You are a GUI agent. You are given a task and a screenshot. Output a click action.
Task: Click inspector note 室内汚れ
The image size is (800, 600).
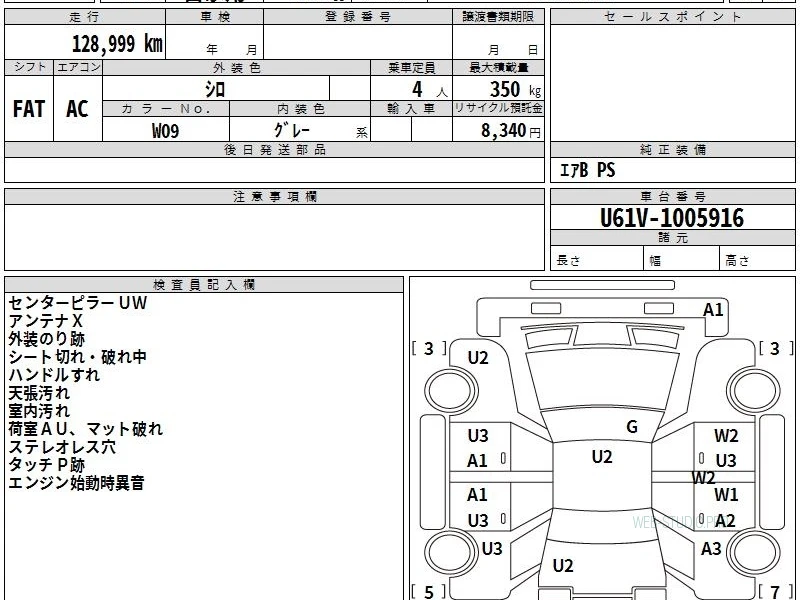click(x=39, y=411)
